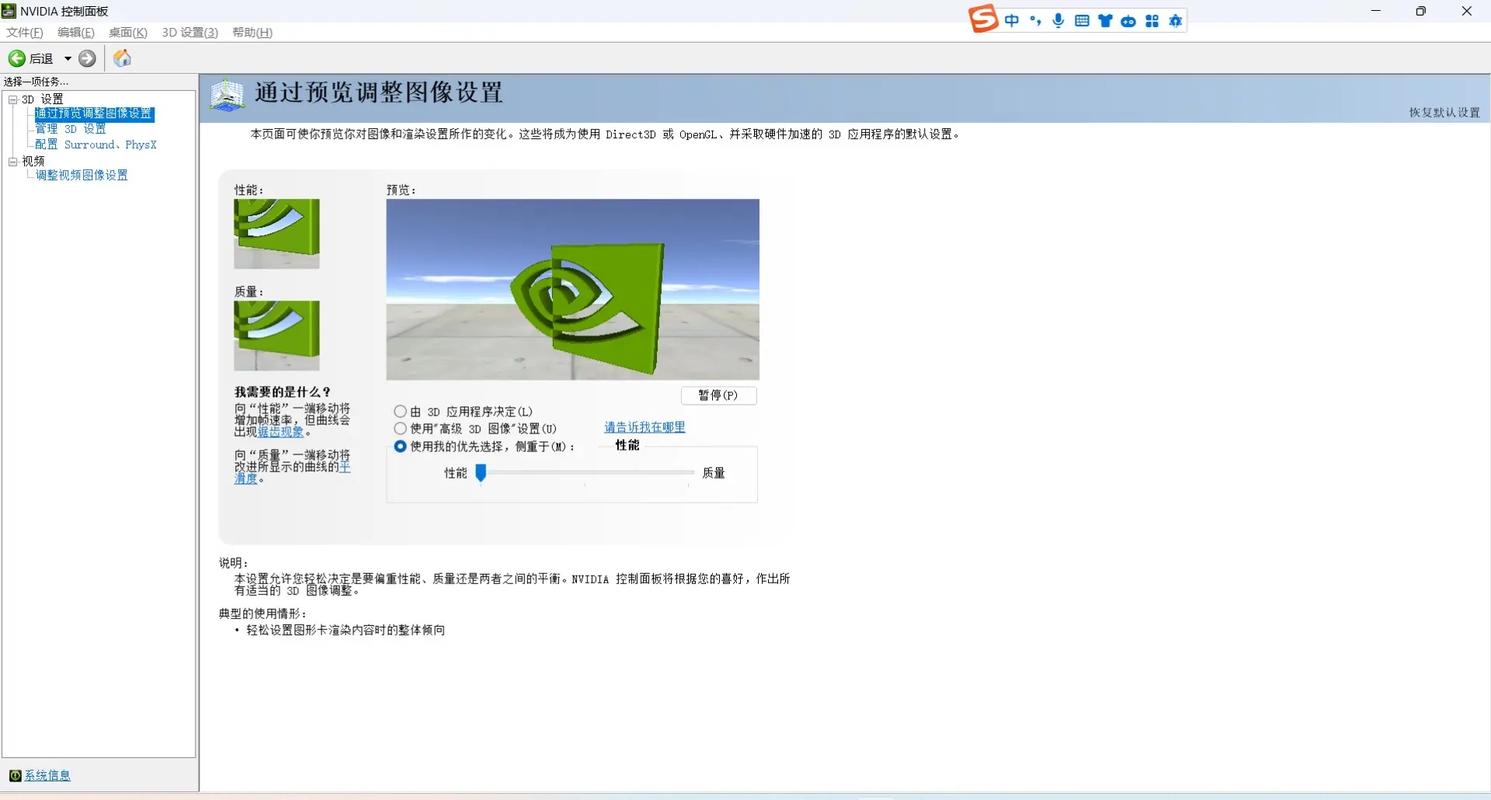Click the NVIDIA title bar app icon

click(x=9, y=11)
